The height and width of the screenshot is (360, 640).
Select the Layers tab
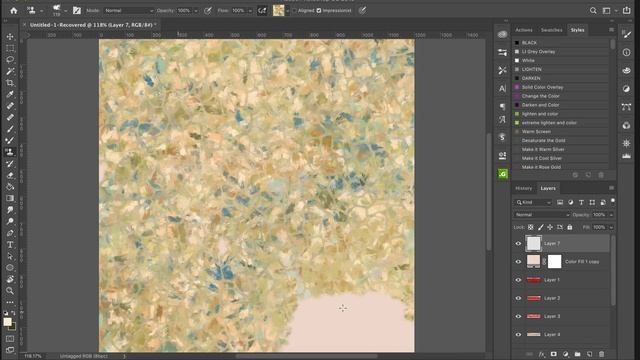click(x=548, y=188)
